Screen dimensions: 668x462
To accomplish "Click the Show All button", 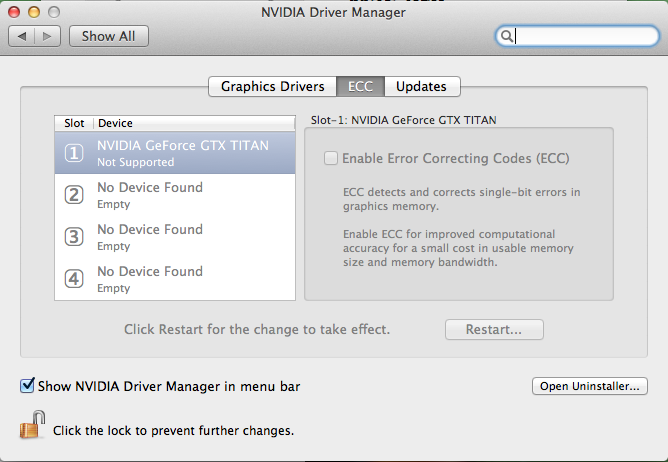I will coord(108,36).
